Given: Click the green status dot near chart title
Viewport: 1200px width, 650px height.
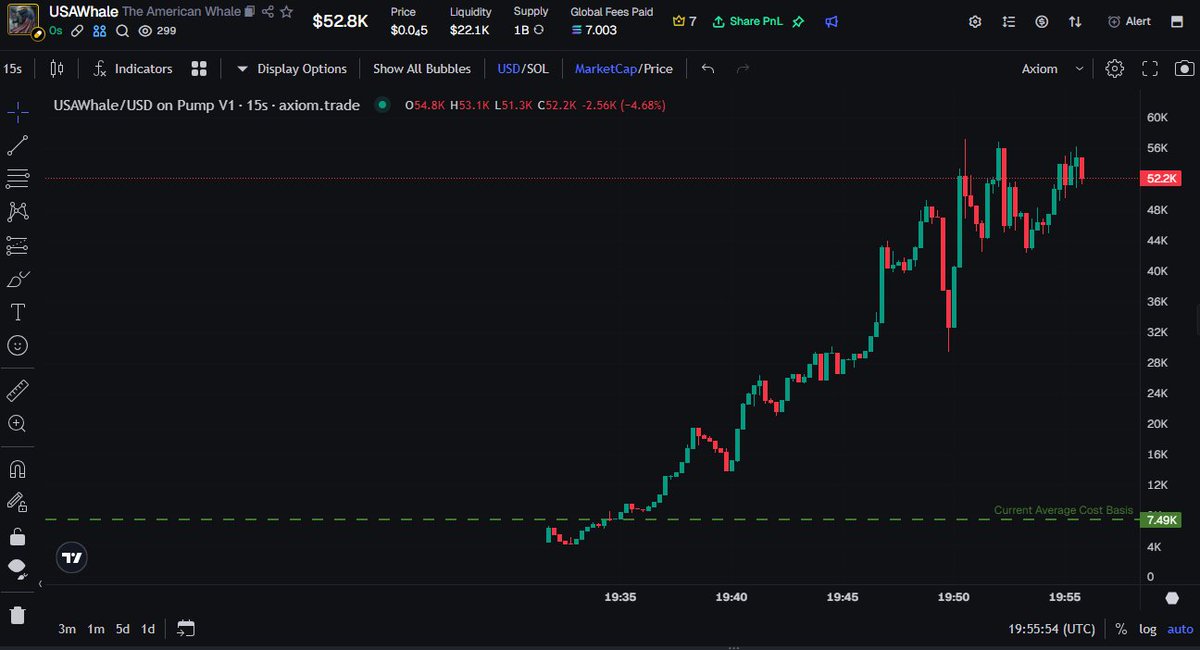Looking at the screenshot, I should (x=382, y=104).
